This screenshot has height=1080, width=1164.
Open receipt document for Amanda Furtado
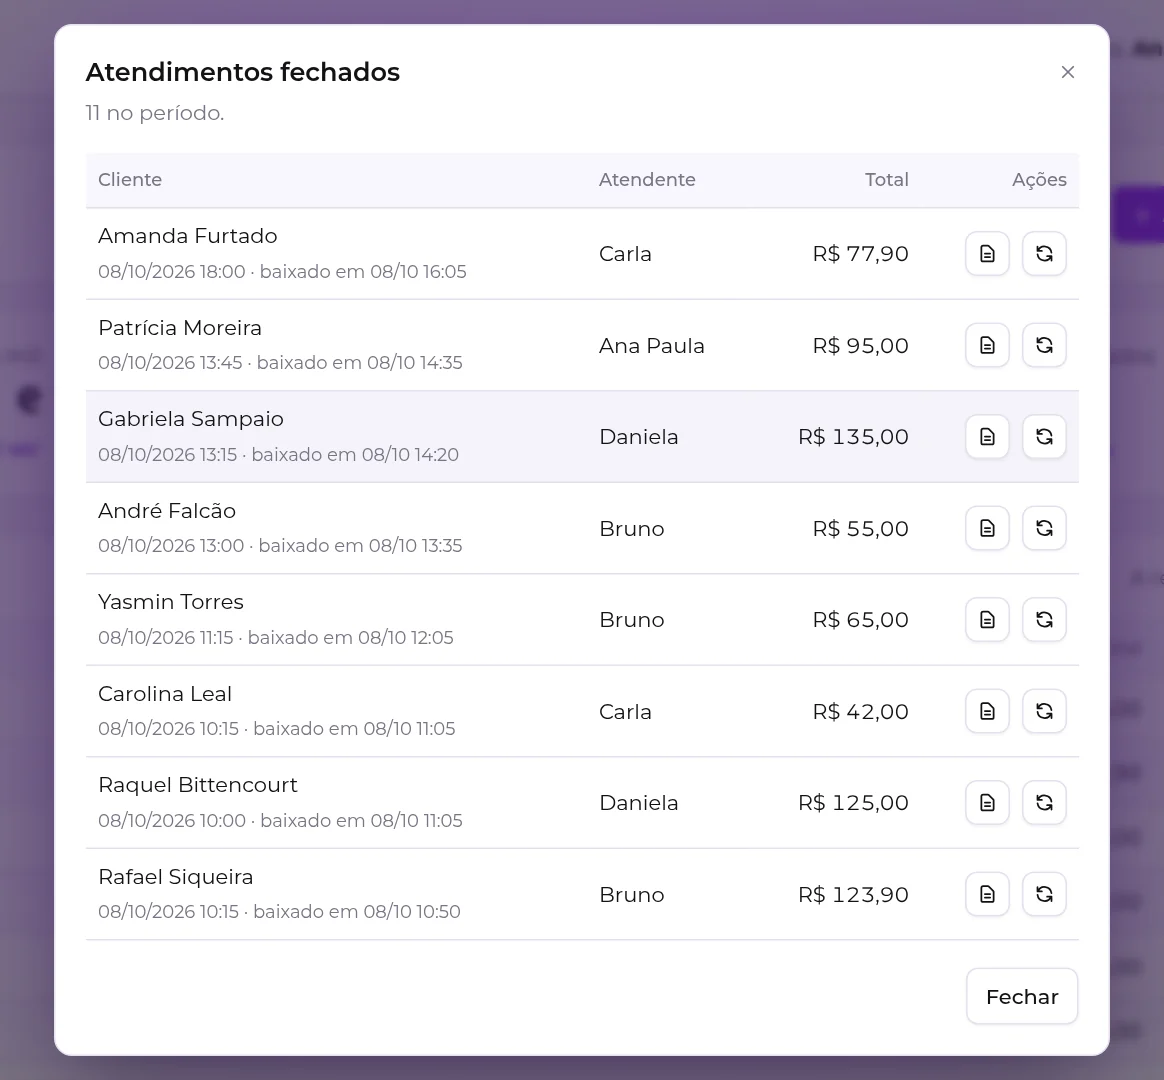pos(987,254)
